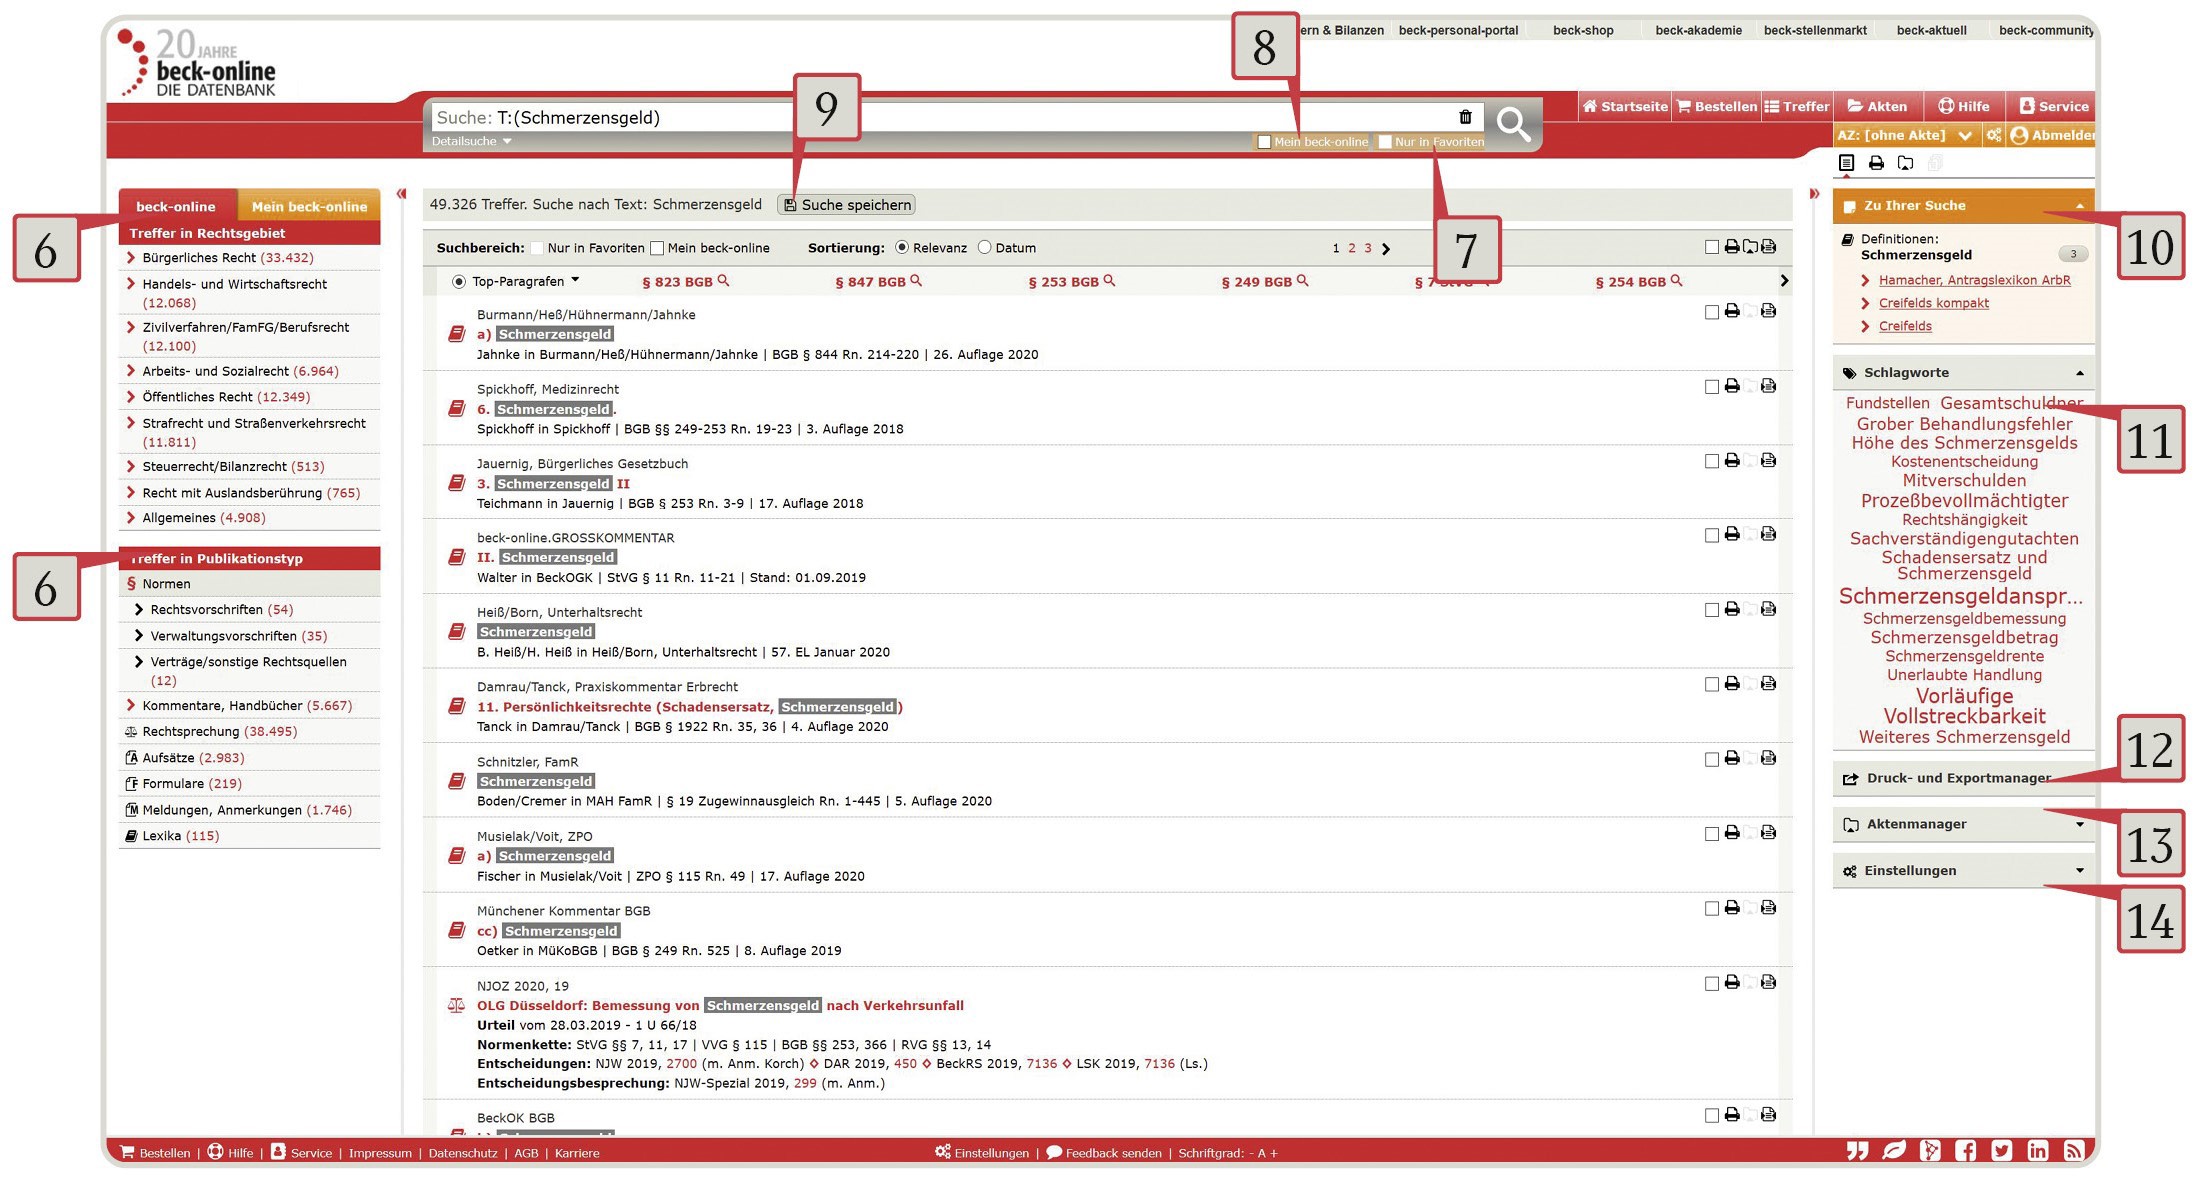Select Datum sorting radio button
Viewport: 2198px width, 1177px height.
pyautogui.click(x=985, y=247)
